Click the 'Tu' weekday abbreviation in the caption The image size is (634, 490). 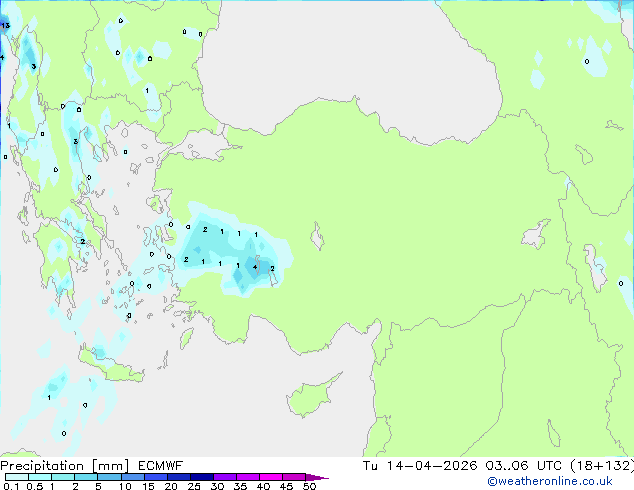coord(370,466)
